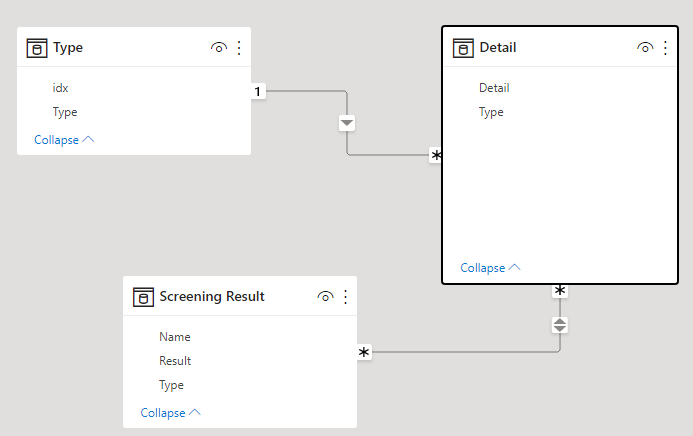Click the Screening Result header title
693x436 pixels.
click(212, 296)
